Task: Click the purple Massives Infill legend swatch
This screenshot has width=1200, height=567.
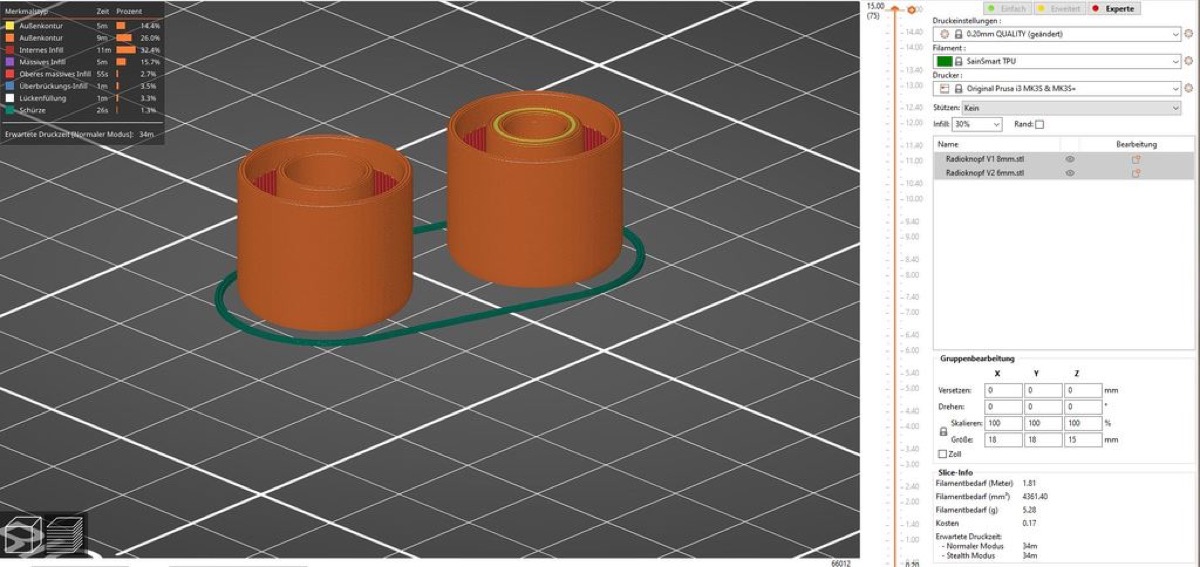Action: (x=9, y=62)
